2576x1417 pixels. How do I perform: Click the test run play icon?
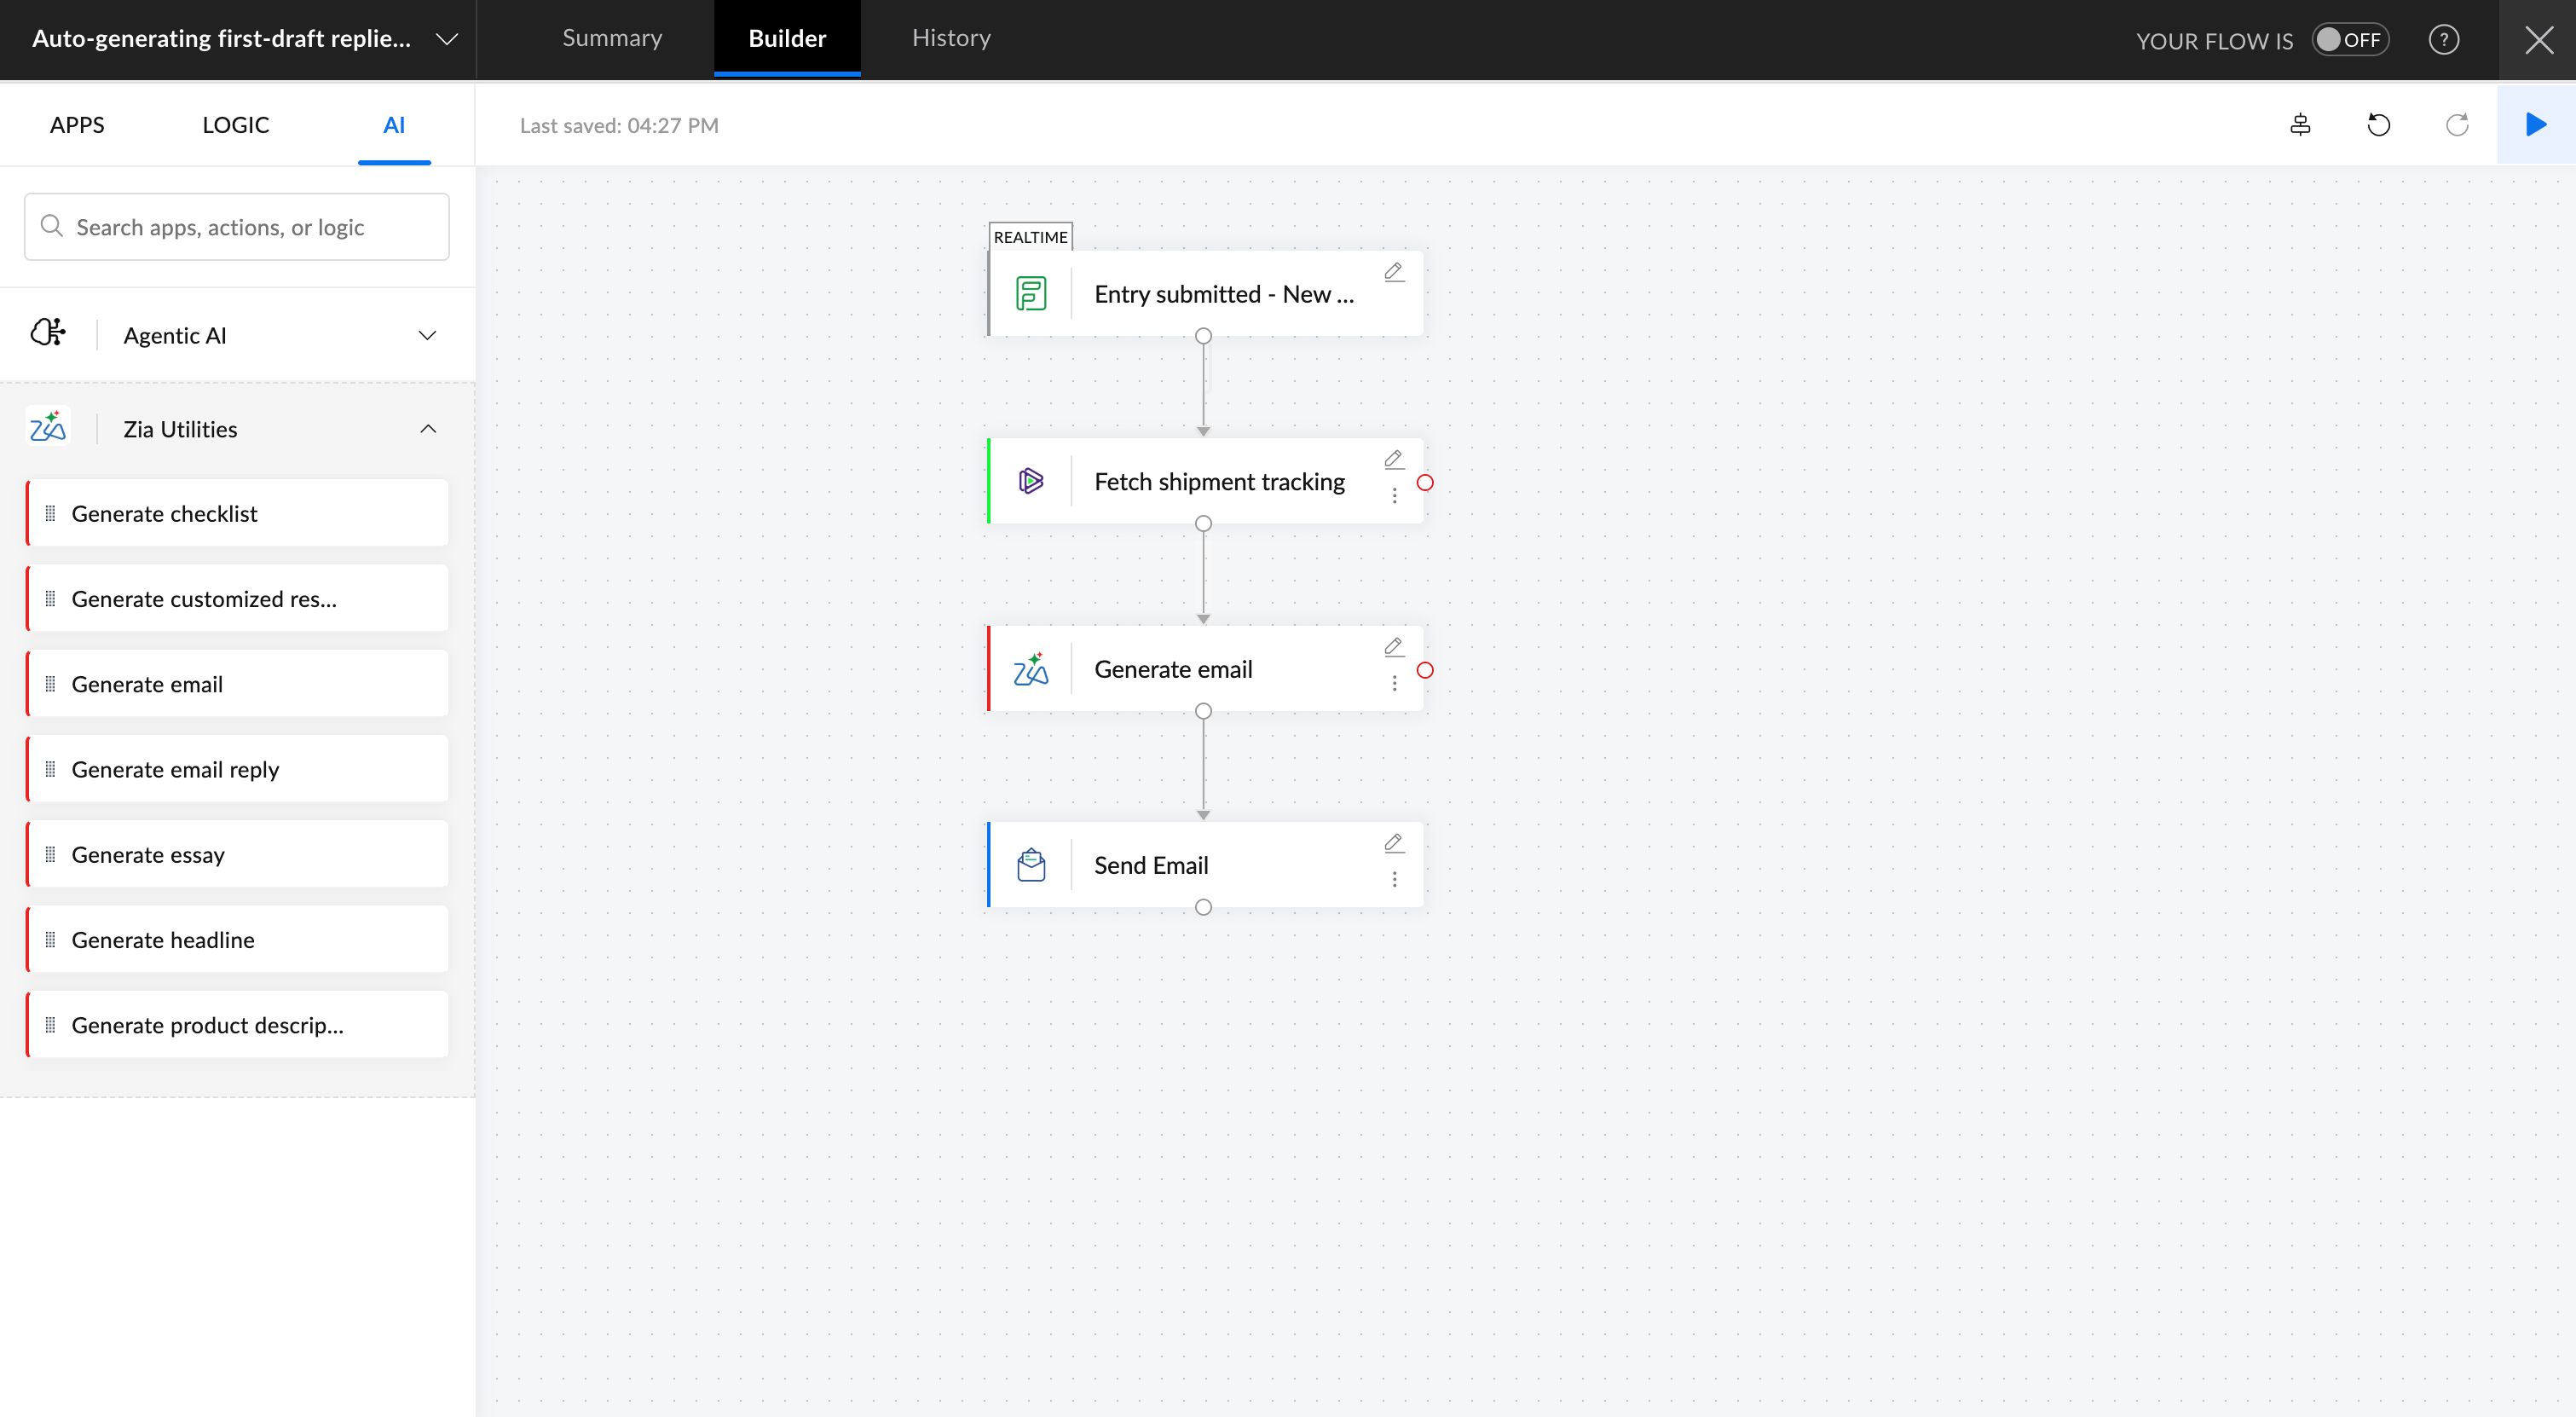(x=2535, y=125)
